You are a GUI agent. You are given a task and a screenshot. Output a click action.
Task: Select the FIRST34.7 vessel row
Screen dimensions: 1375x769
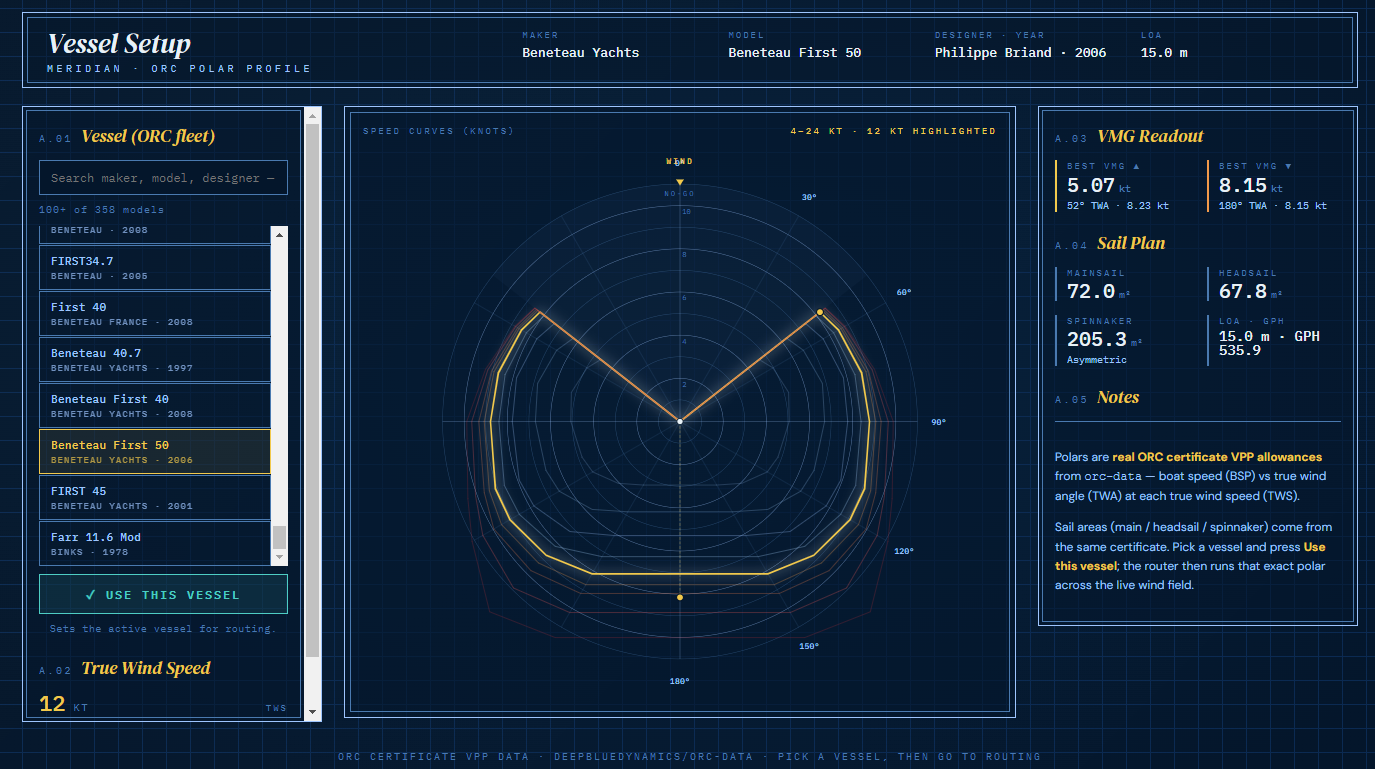(x=155, y=267)
